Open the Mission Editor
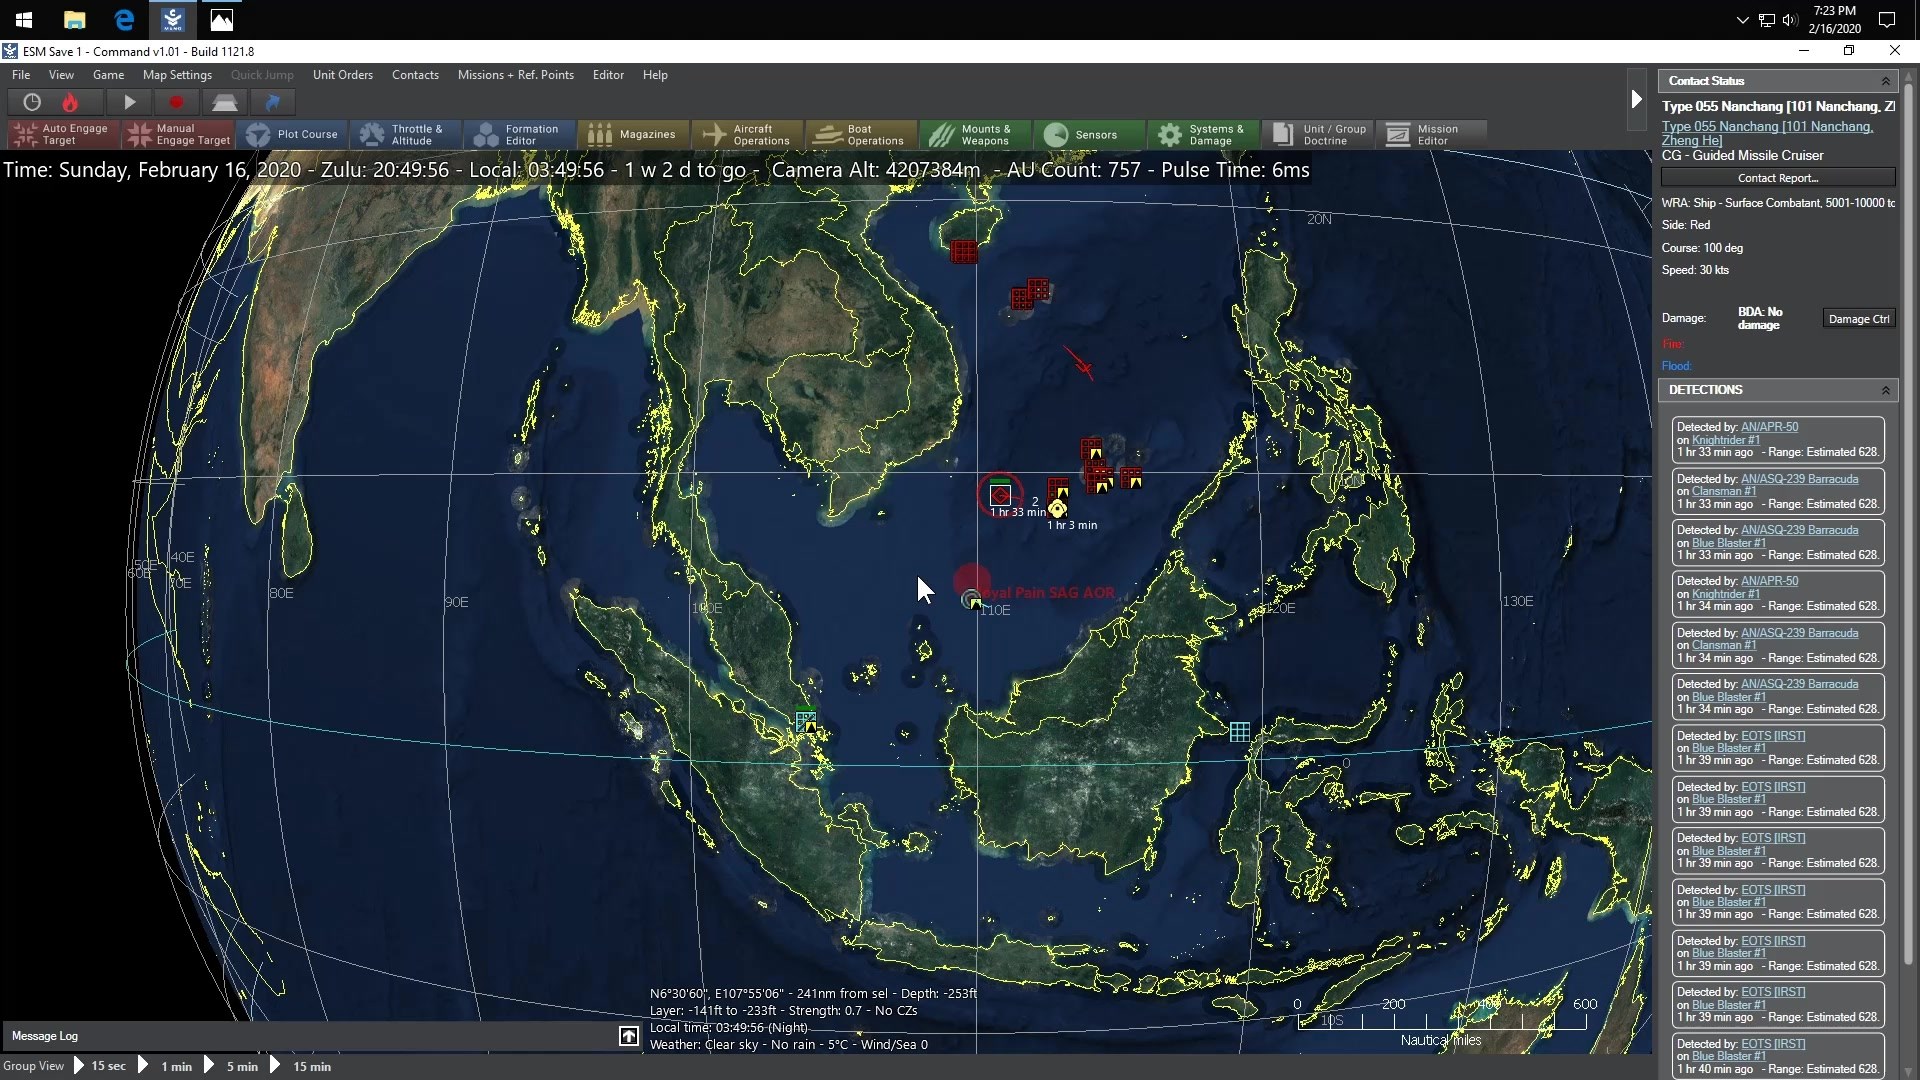 coord(1432,134)
